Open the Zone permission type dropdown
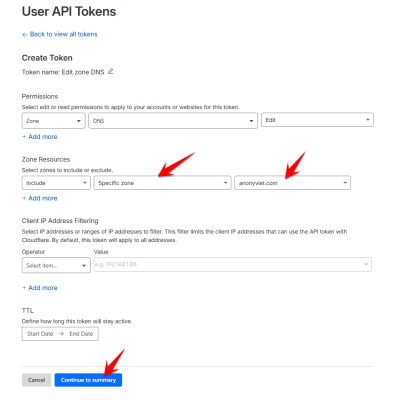412x400 pixels. tap(53, 121)
